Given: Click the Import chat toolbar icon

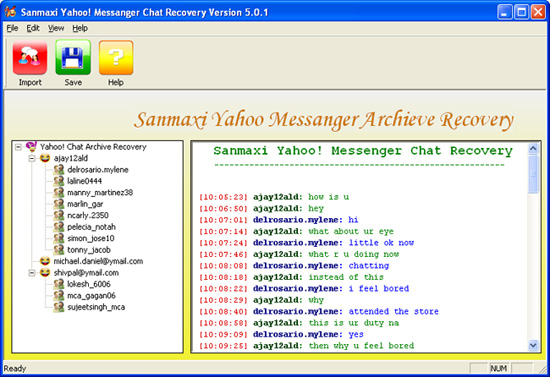Looking at the screenshot, I should (x=30, y=57).
